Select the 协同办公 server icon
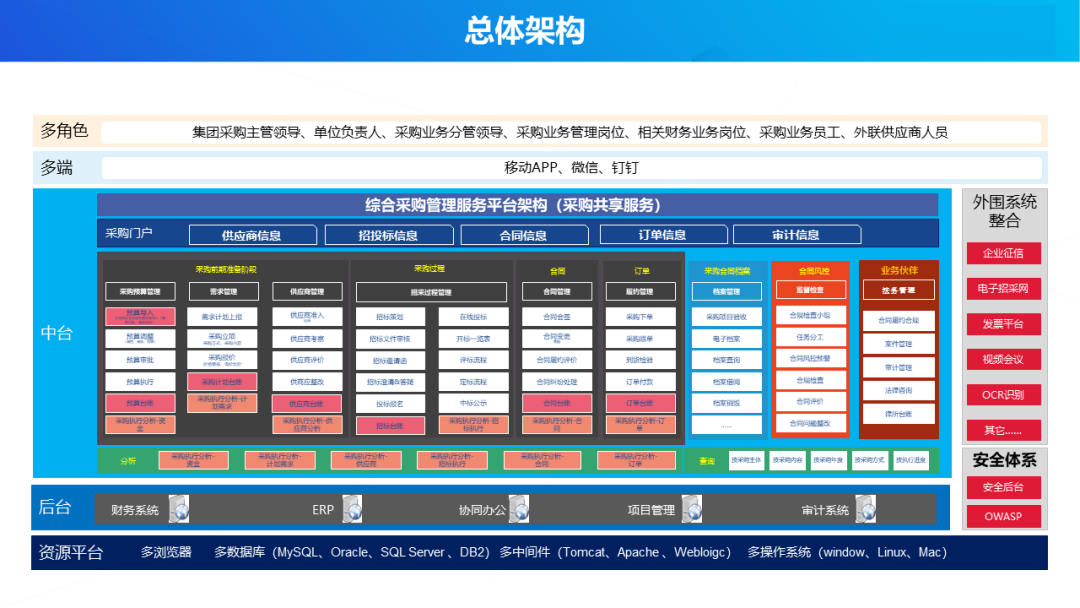Image resolution: width=1080 pixels, height=608 pixels. click(518, 509)
